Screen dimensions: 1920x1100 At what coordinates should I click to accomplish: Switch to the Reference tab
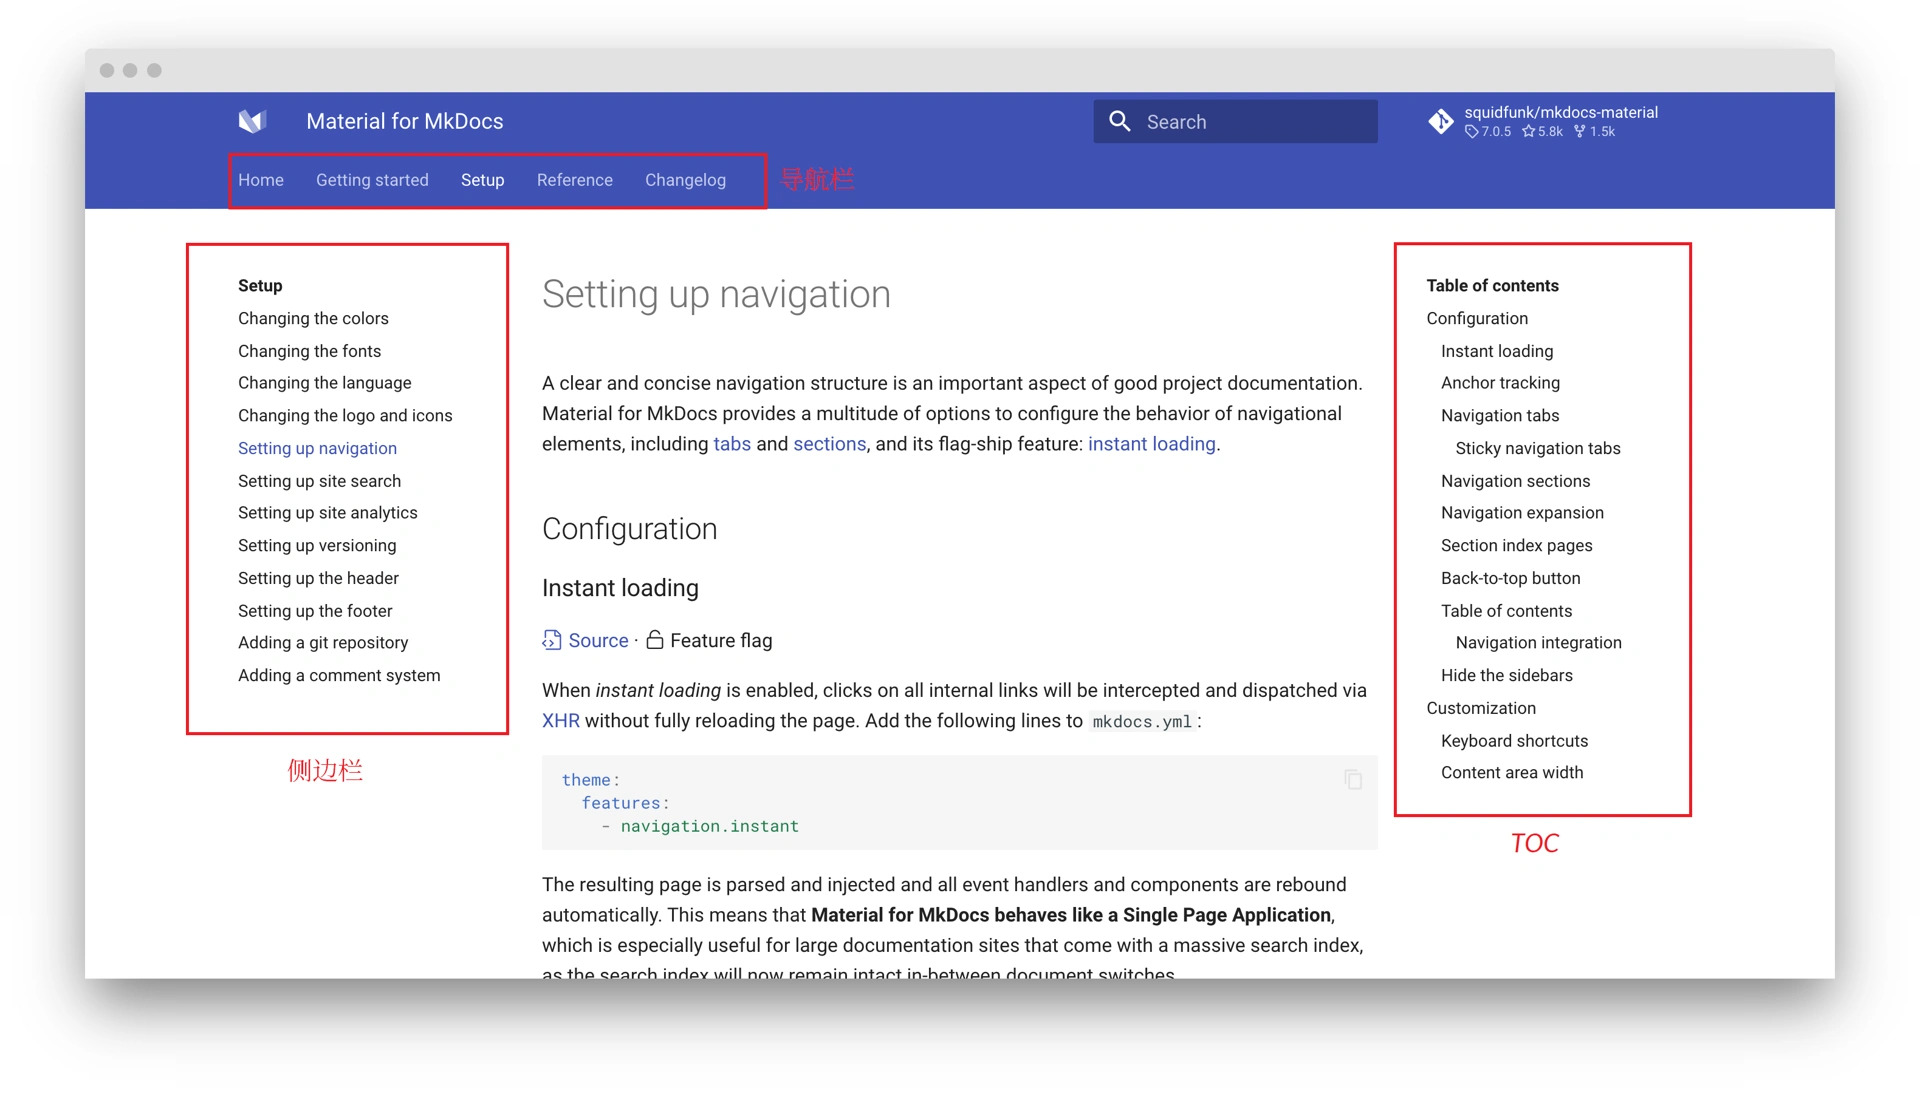pyautogui.click(x=575, y=180)
